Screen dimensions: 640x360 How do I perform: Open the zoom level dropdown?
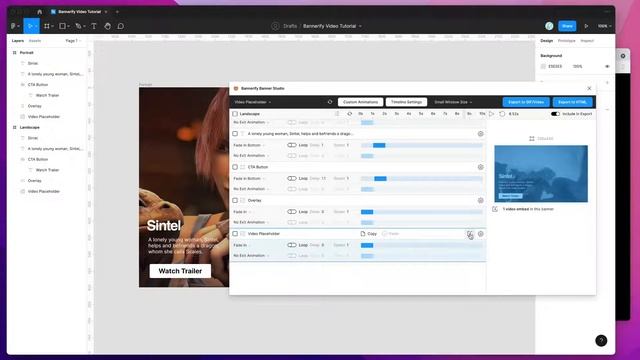coord(604,26)
